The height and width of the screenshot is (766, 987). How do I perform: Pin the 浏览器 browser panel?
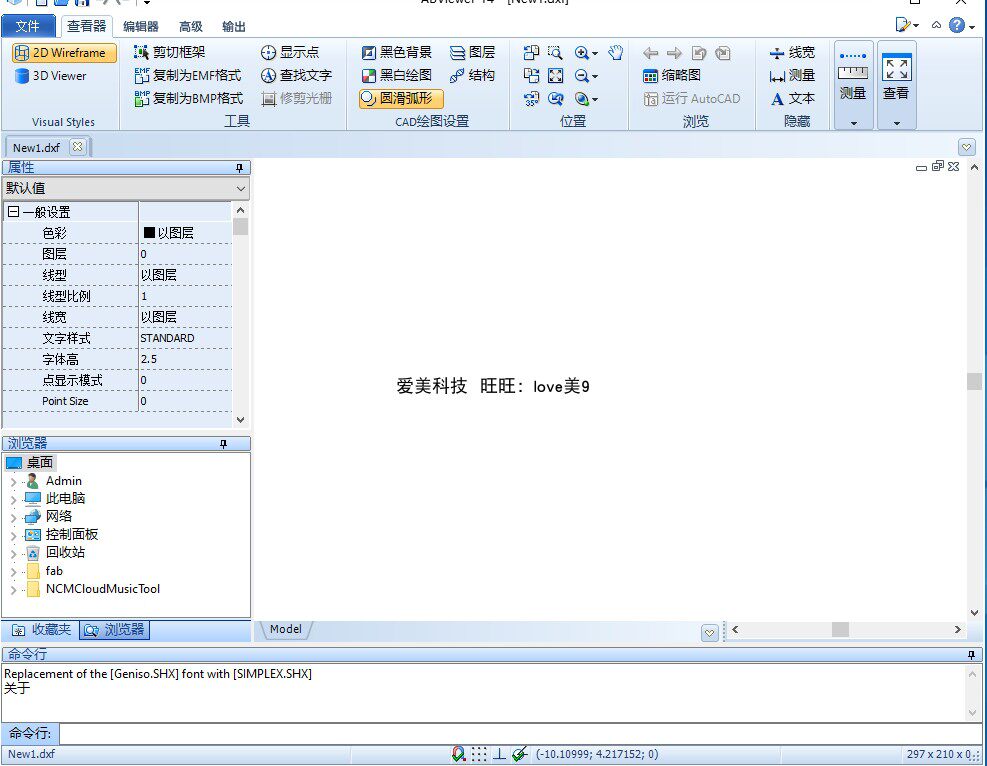pyautogui.click(x=223, y=444)
